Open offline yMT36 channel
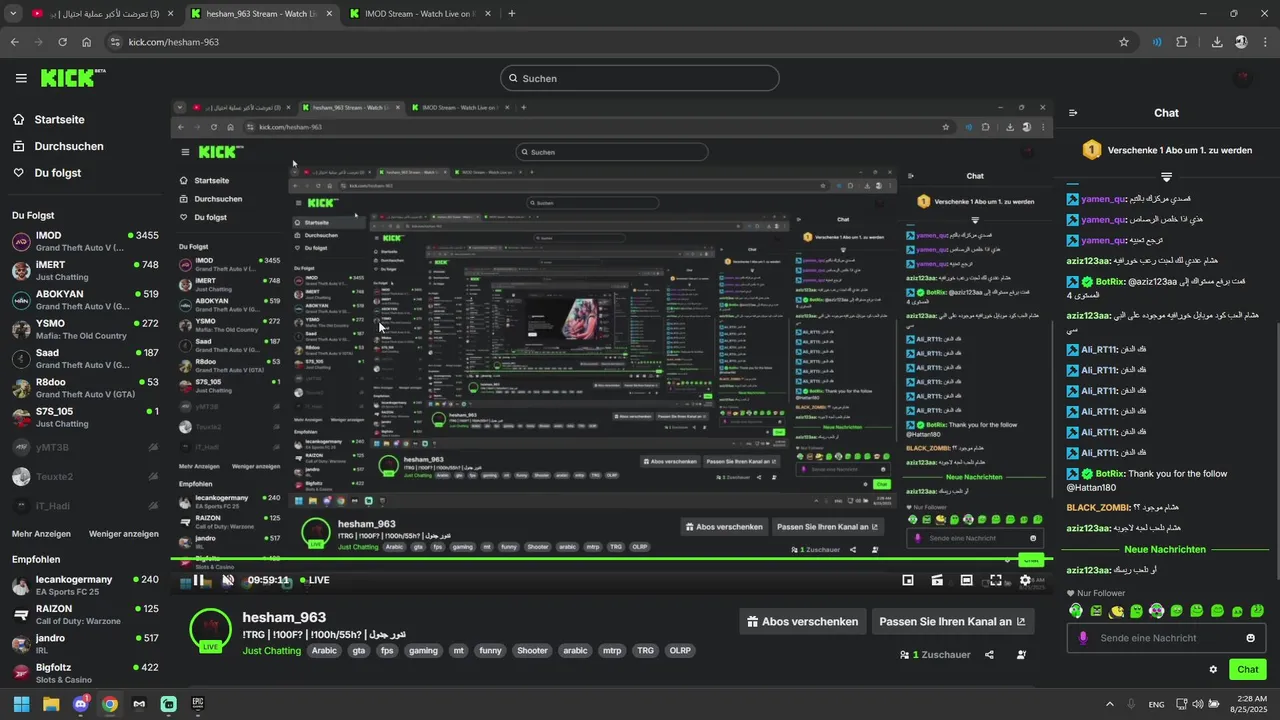1280x720 pixels. pos(85,447)
